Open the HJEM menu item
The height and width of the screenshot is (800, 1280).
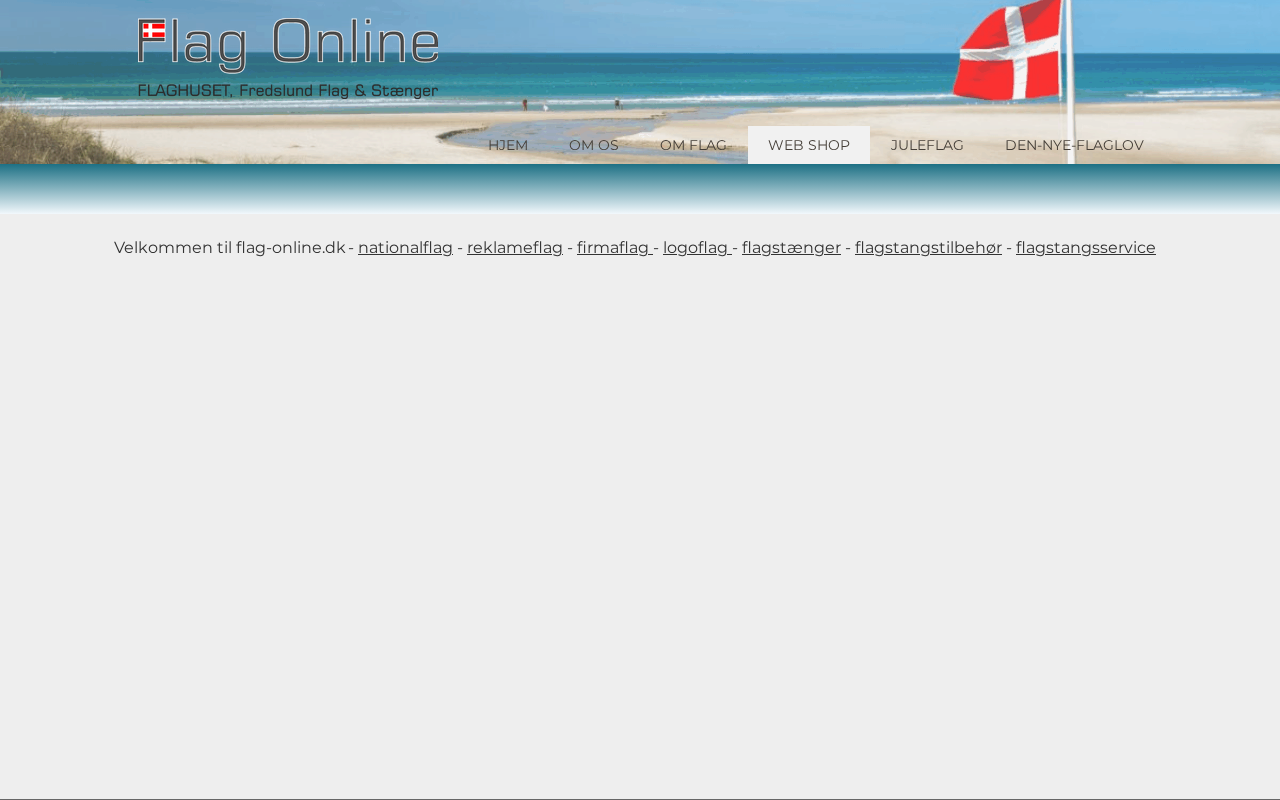[x=508, y=145]
